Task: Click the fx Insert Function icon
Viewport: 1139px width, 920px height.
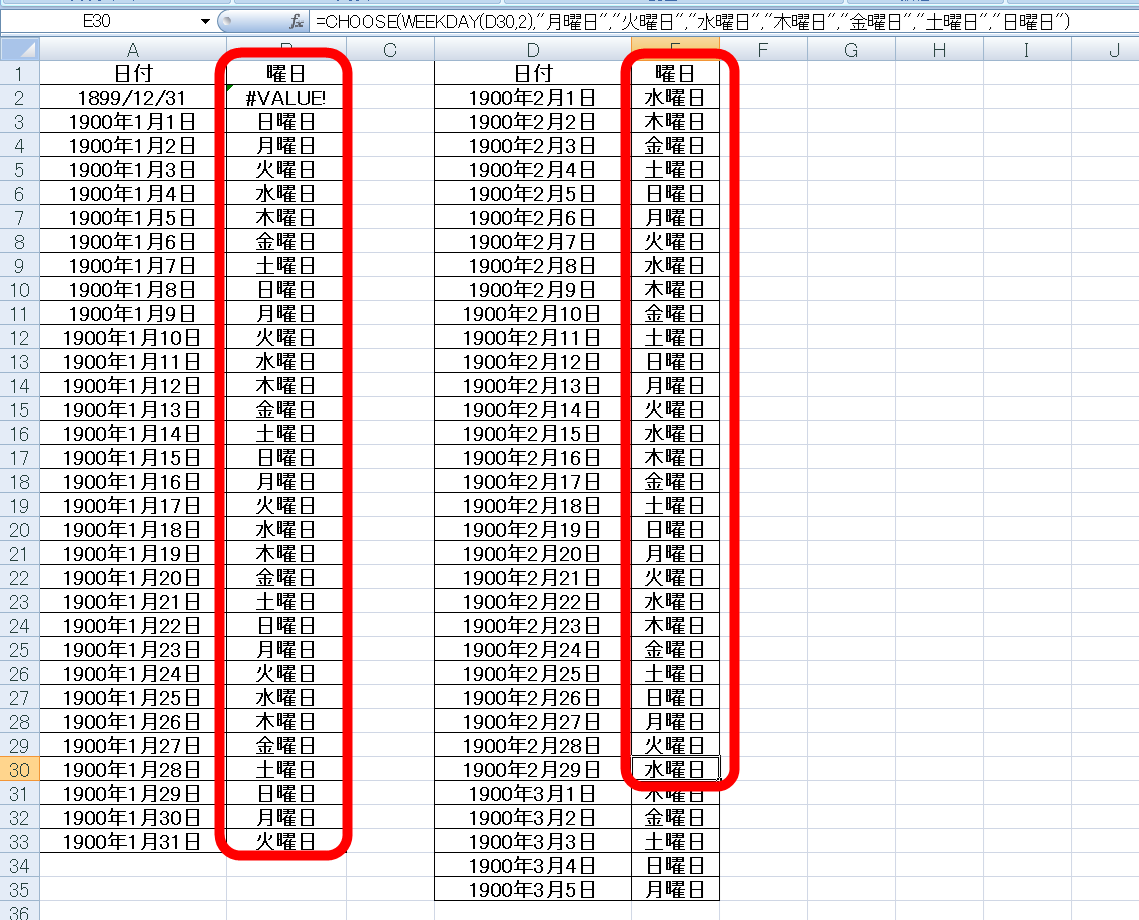Action: coord(296,21)
